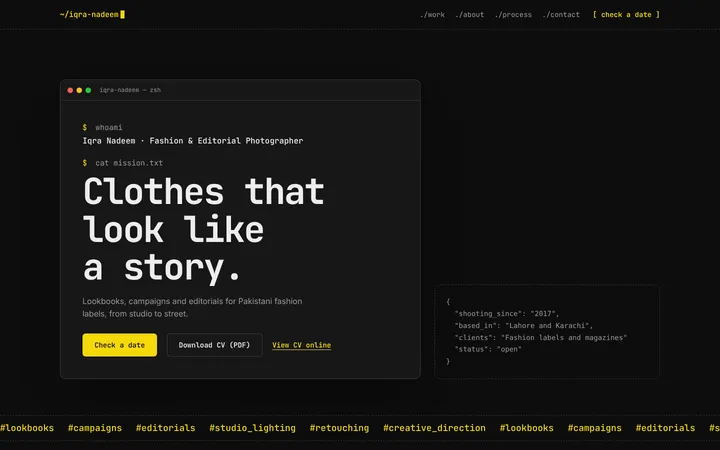
Task: Open the ./about nav link
Action: (x=469, y=15)
